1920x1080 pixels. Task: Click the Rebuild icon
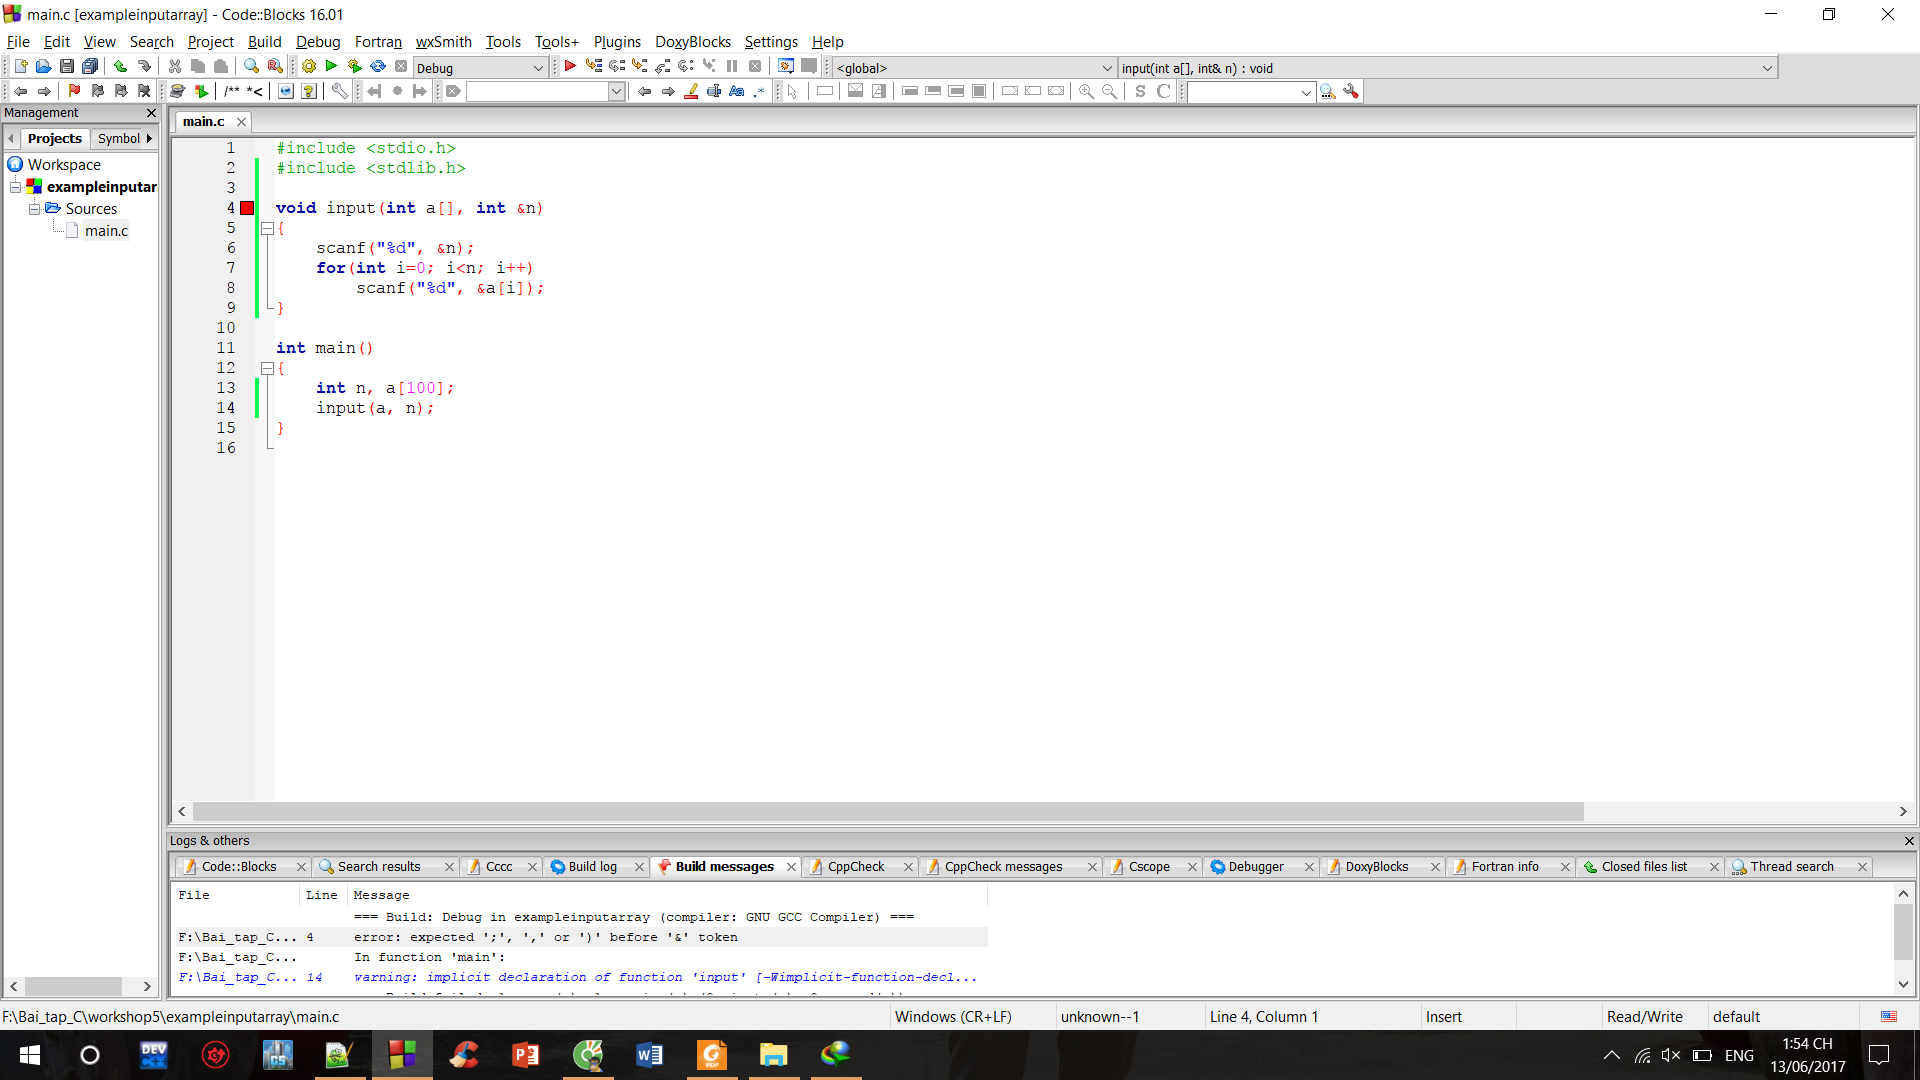click(x=378, y=66)
